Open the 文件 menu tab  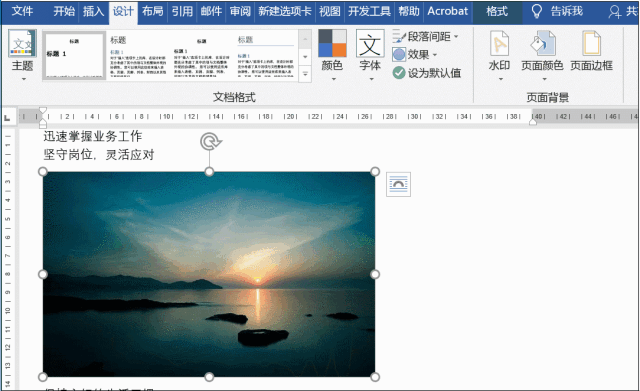point(22,11)
